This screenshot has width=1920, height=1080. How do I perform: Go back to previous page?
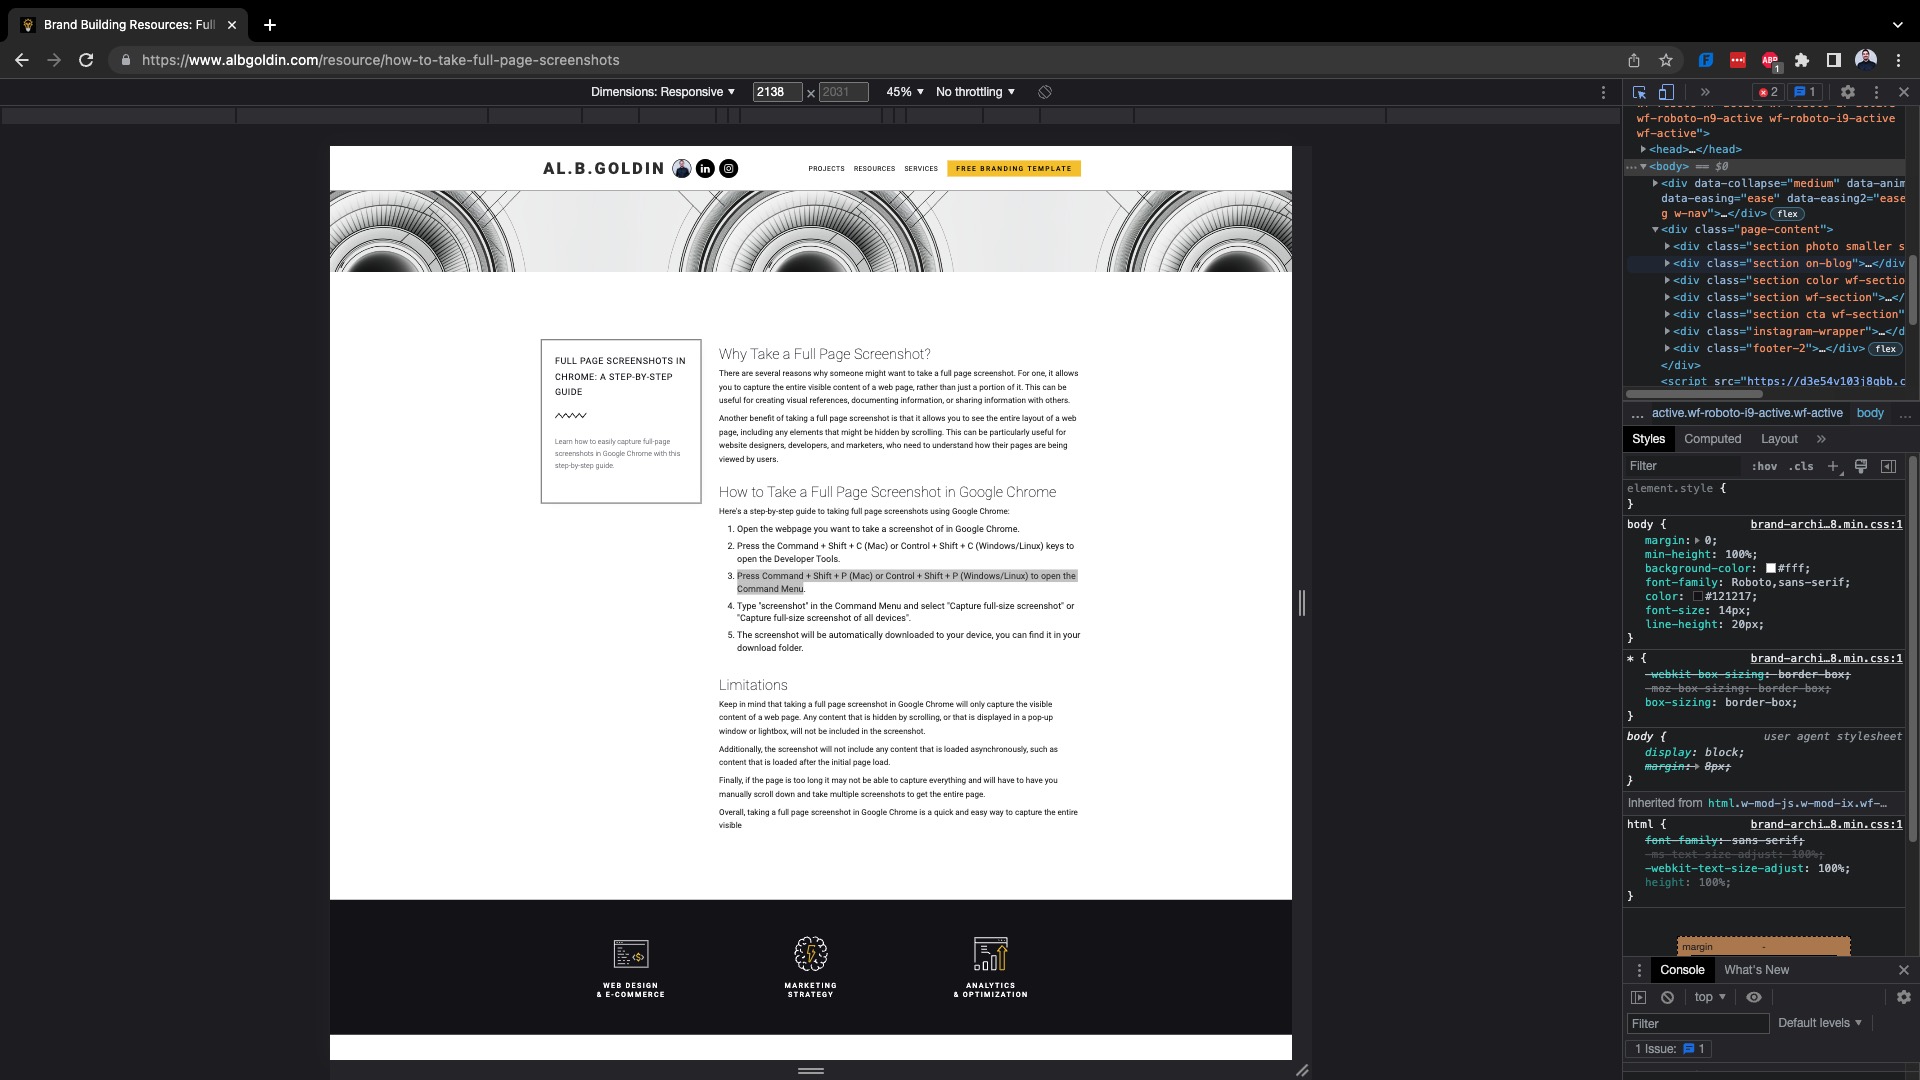click(x=22, y=60)
